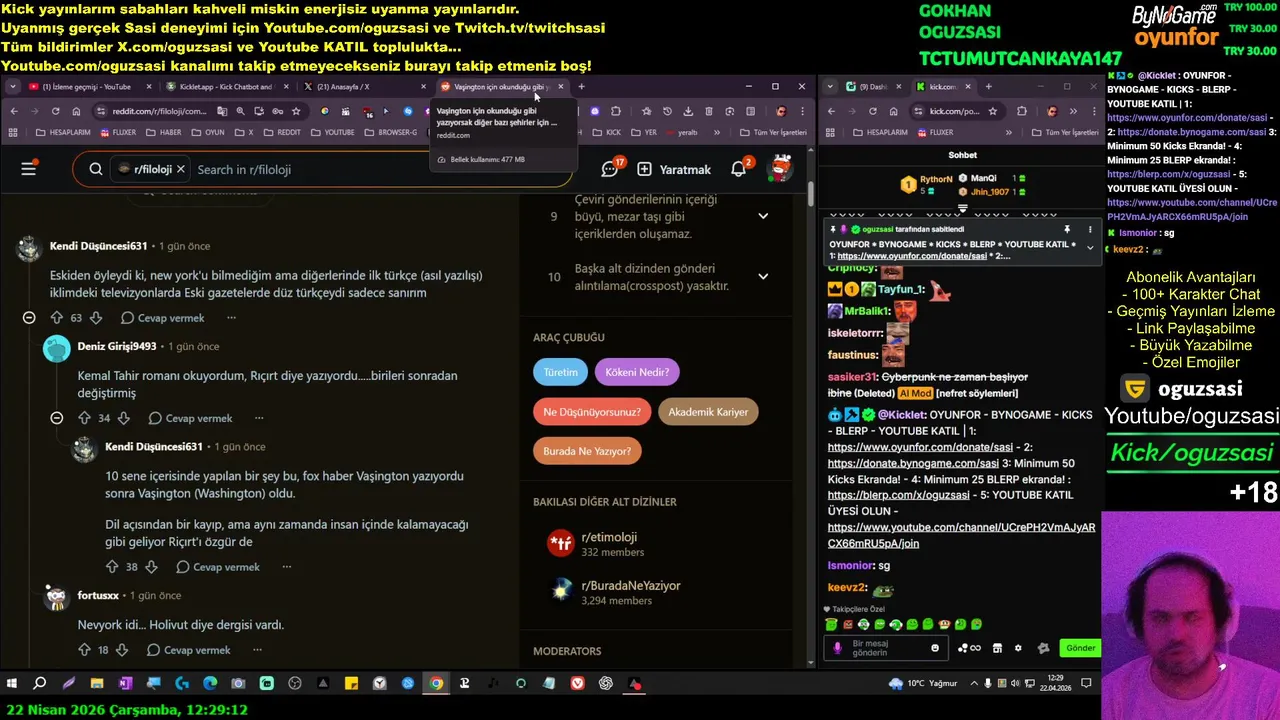
Task: Reload the kick.com page
Action: pos(872,111)
